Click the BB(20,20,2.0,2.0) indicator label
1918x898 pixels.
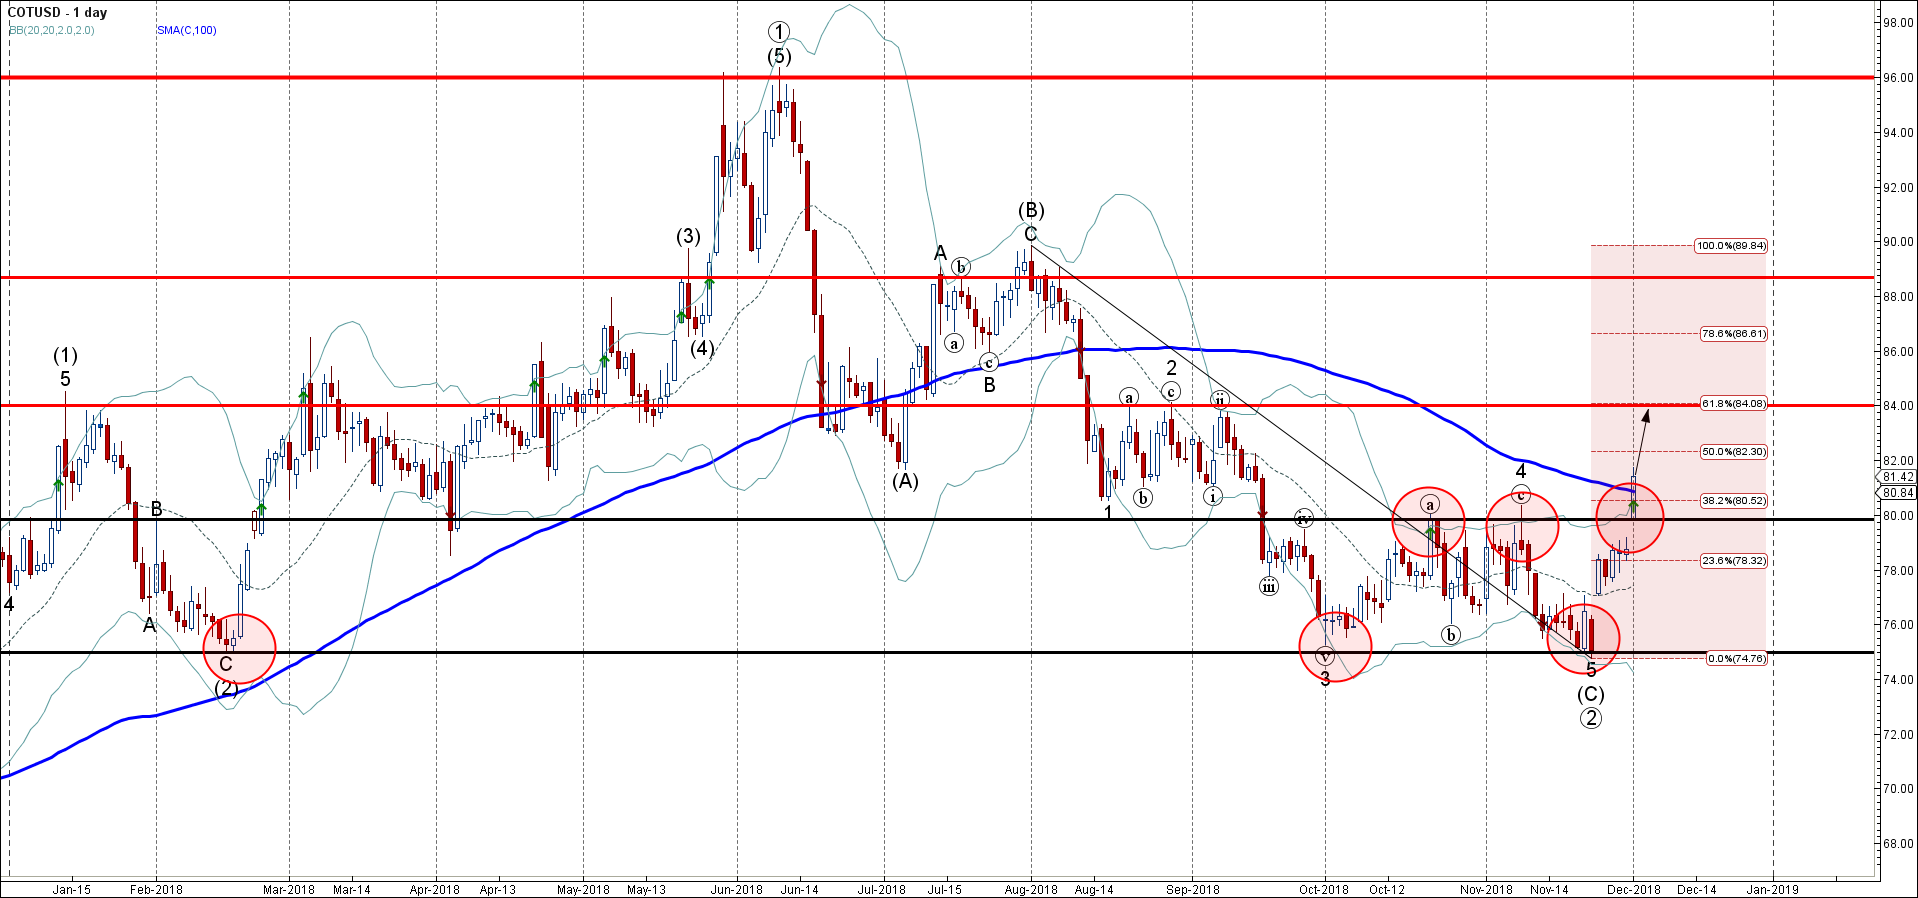[x=52, y=30]
